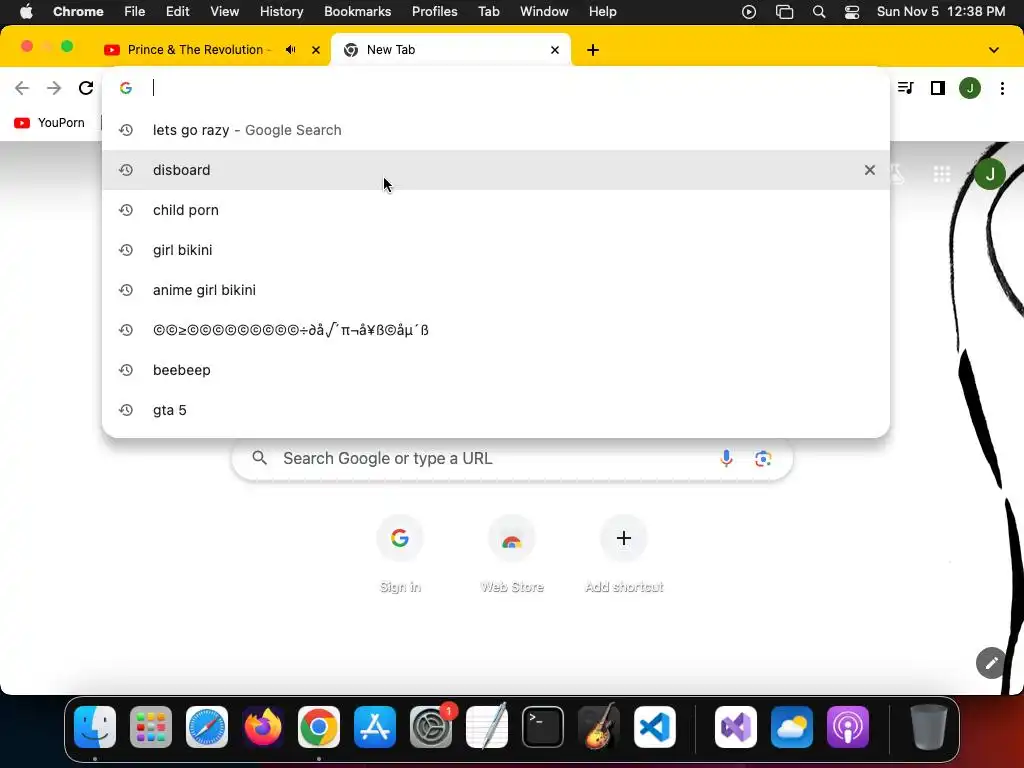Launch Visual Studio Code from the Dock

pyautogui.click(x=655, y=727)
